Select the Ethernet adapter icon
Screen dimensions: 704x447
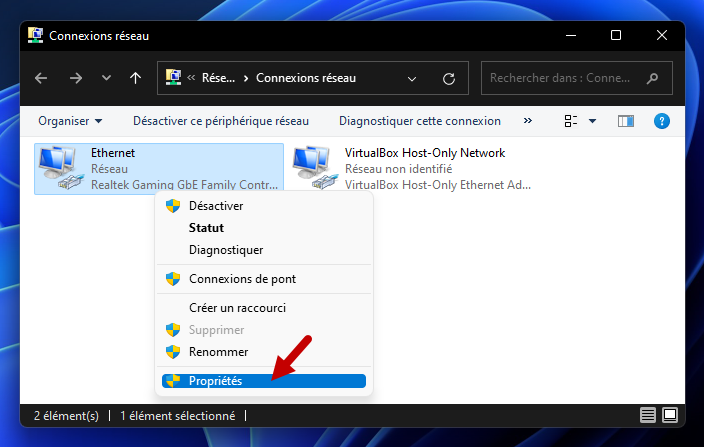(61, 168)
